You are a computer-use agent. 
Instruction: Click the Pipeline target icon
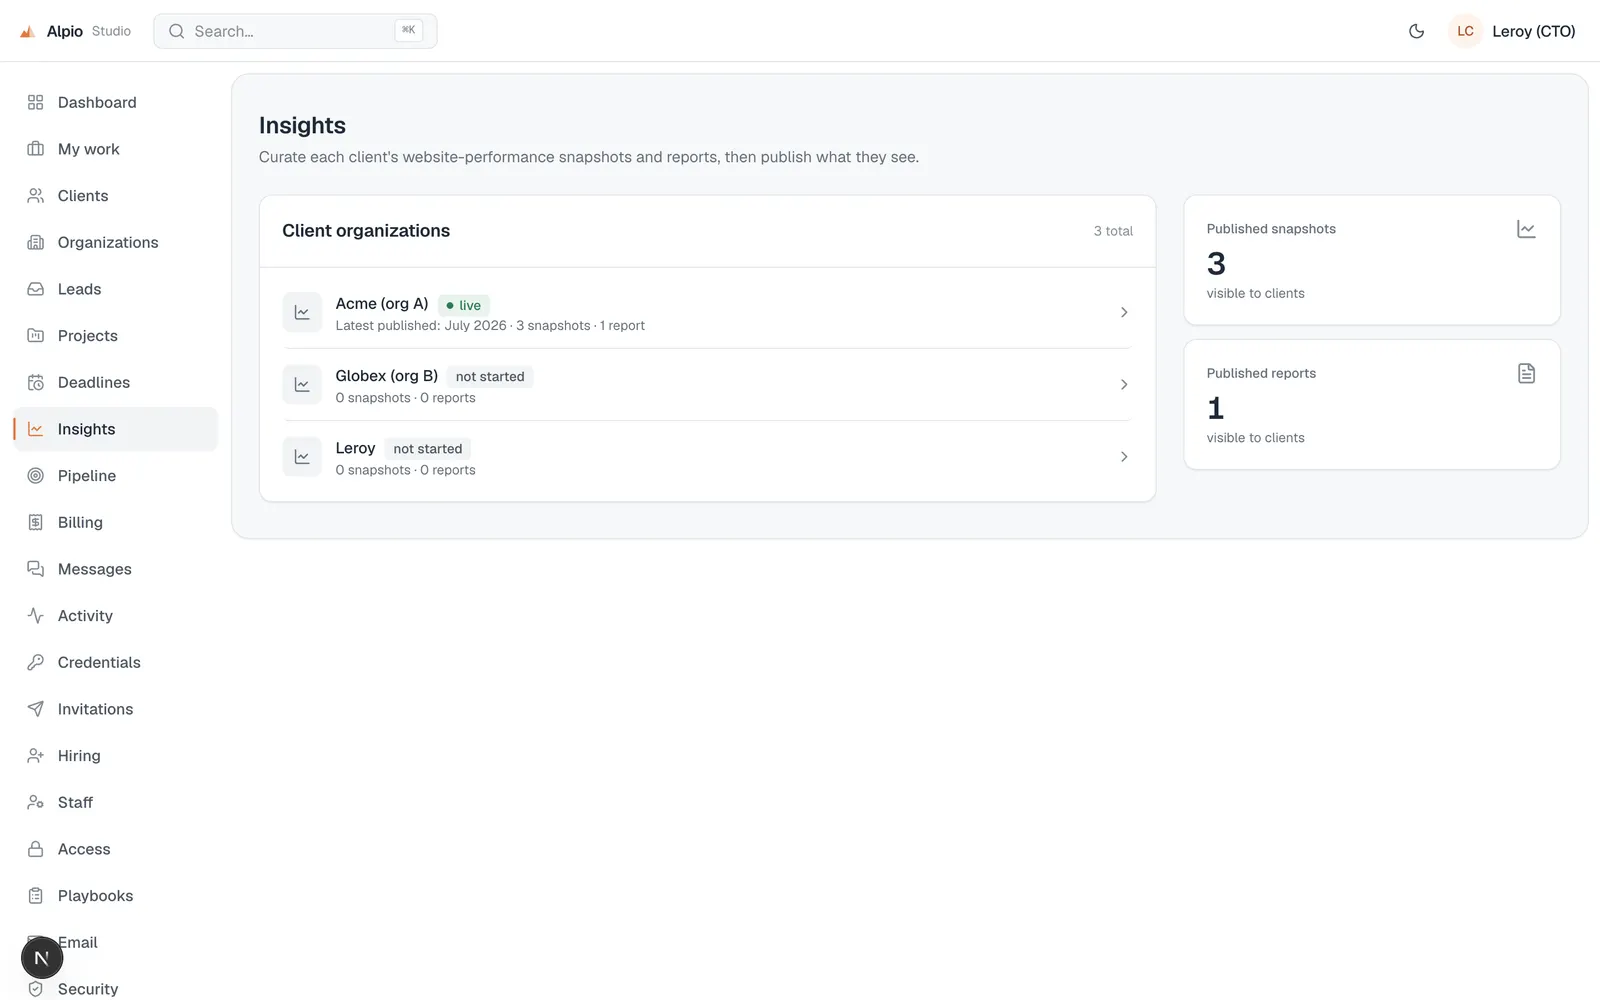pyautogui.click(x=36, y=476)
